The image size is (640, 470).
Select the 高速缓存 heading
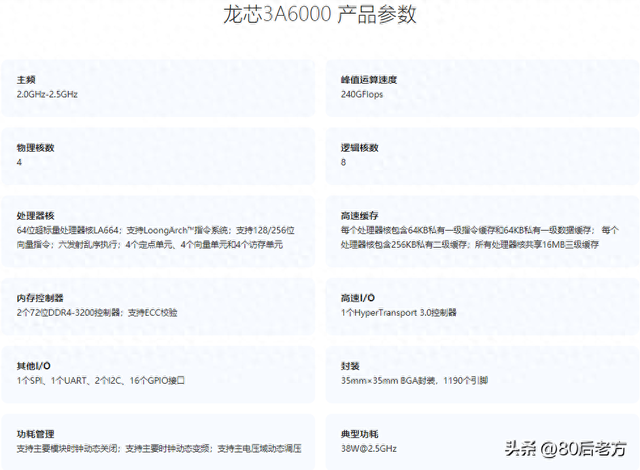tap(360, 216)
